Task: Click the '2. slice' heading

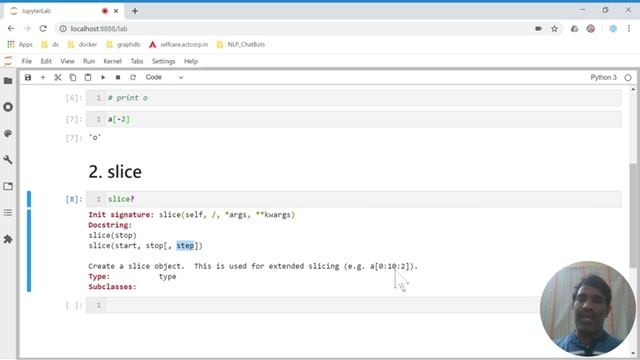Action: pos(115,172)
